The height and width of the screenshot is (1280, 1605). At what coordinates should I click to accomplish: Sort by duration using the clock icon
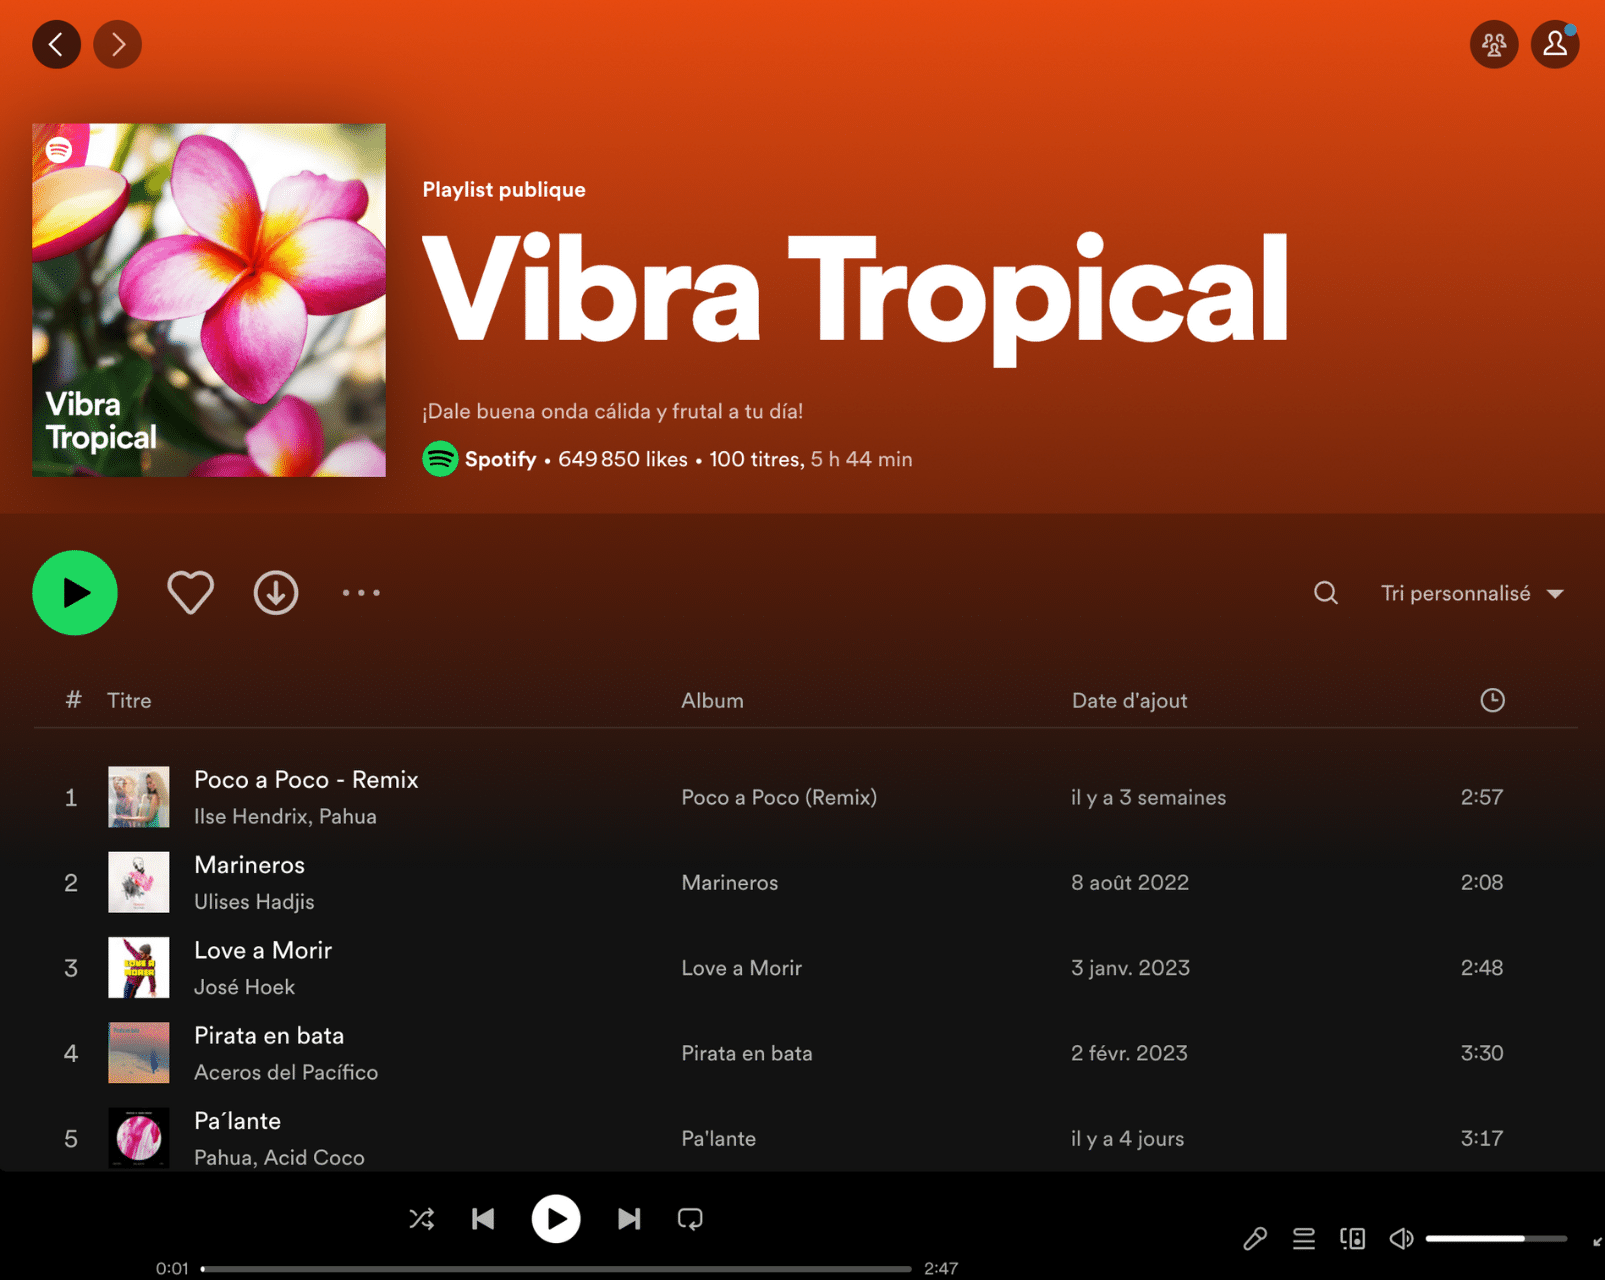pyautogui.click(x=1492, y=700)
